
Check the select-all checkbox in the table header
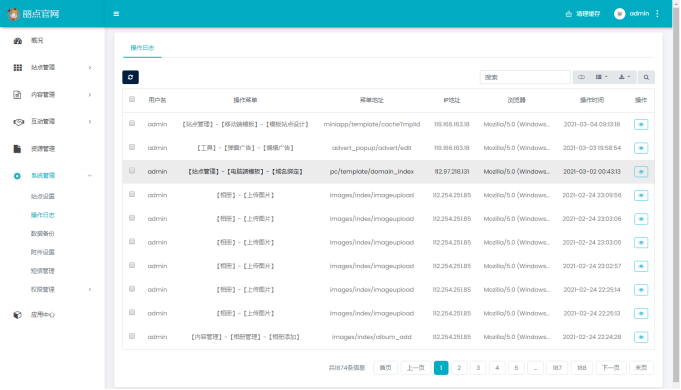click(132, 99)
